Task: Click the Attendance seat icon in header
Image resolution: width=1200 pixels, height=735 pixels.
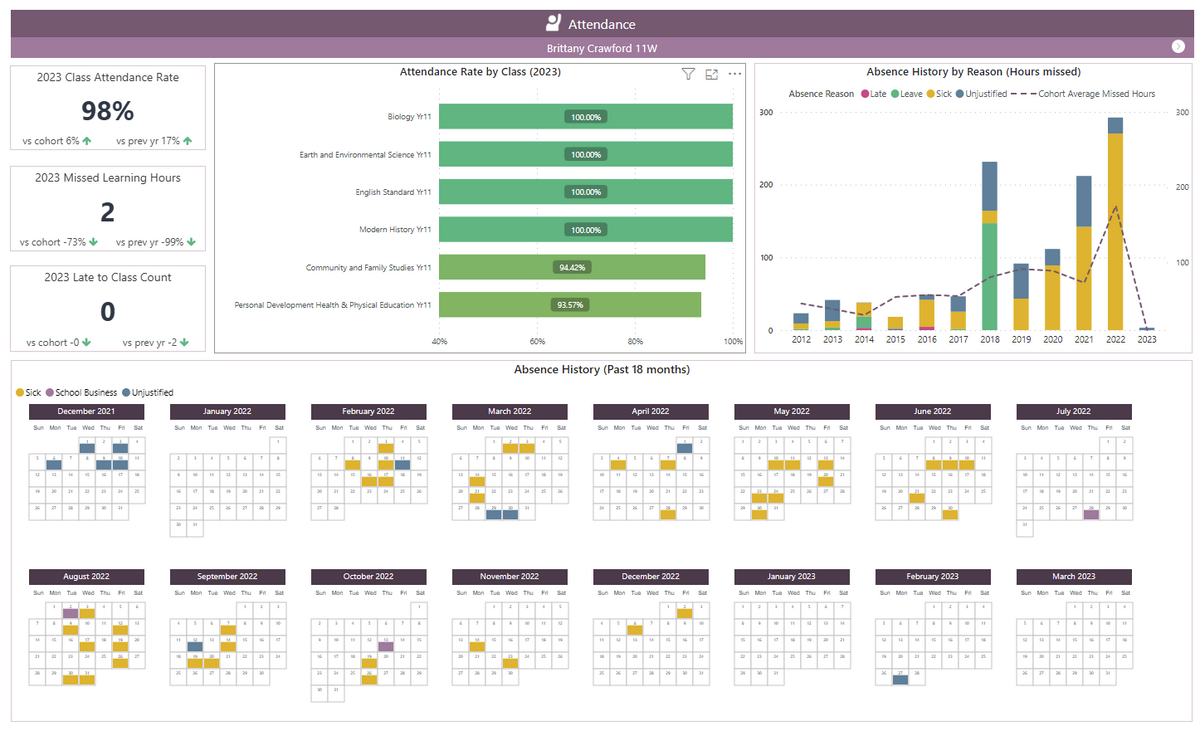Action: coord(553,24)
